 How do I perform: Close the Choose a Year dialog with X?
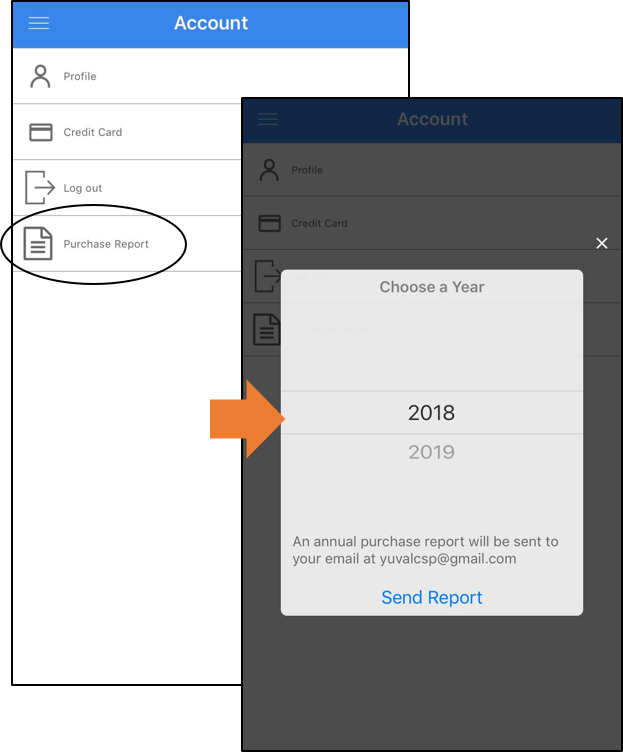tap(601, 243)
